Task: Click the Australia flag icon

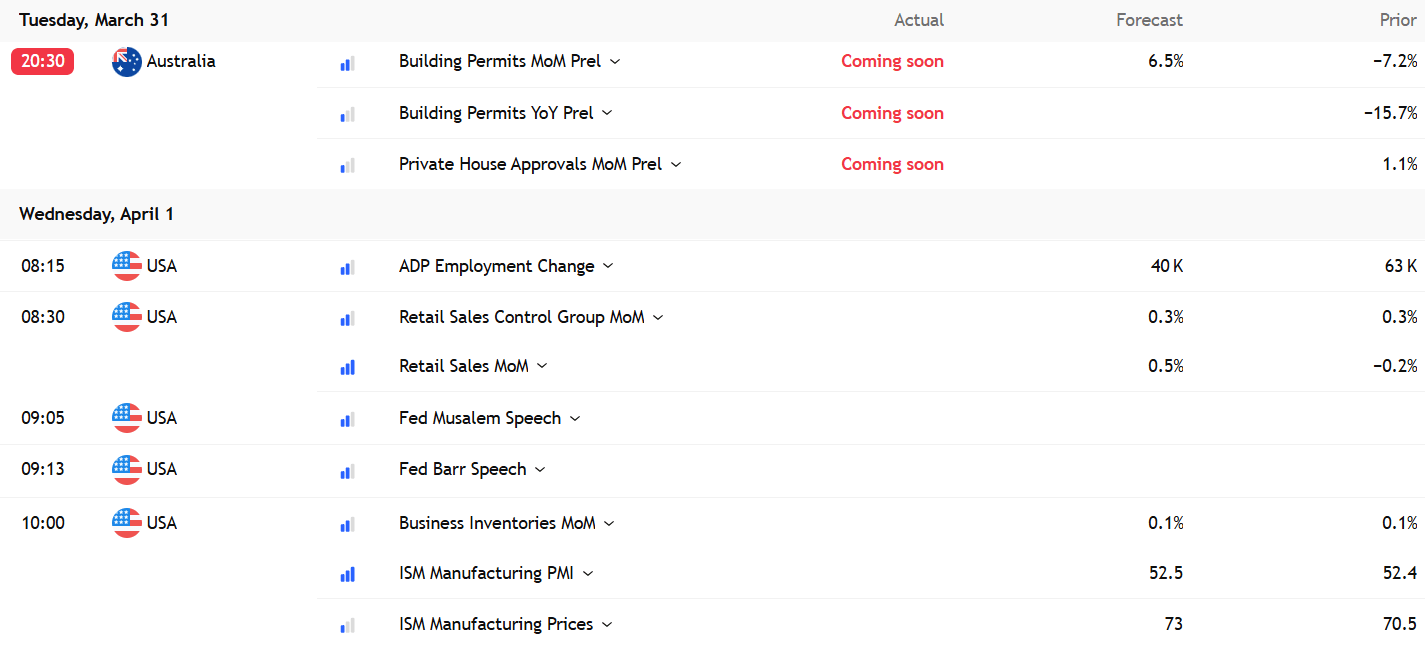Action: click(127, 62)
